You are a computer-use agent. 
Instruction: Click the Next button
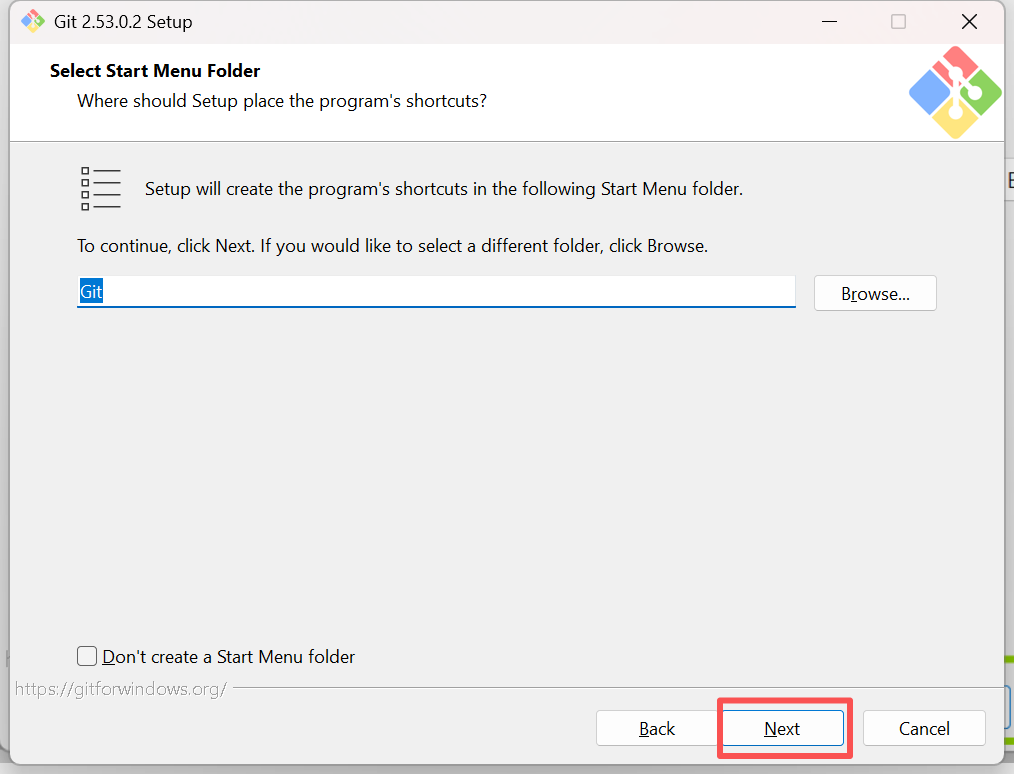coord(782,728)
